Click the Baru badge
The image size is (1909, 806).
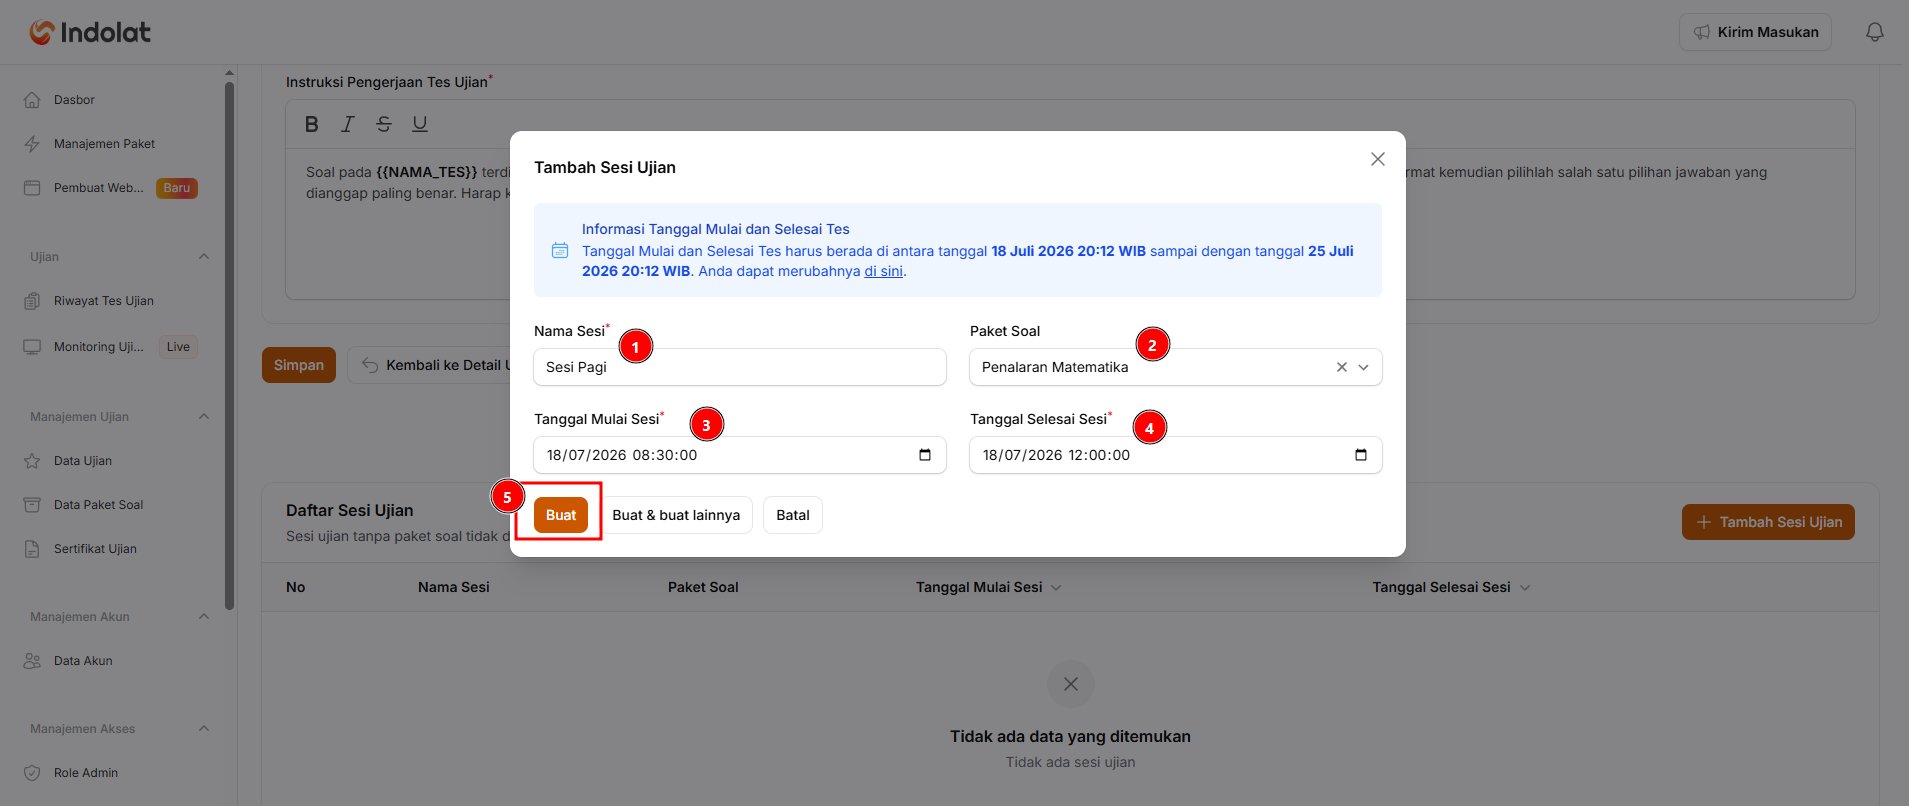[177, 188]
